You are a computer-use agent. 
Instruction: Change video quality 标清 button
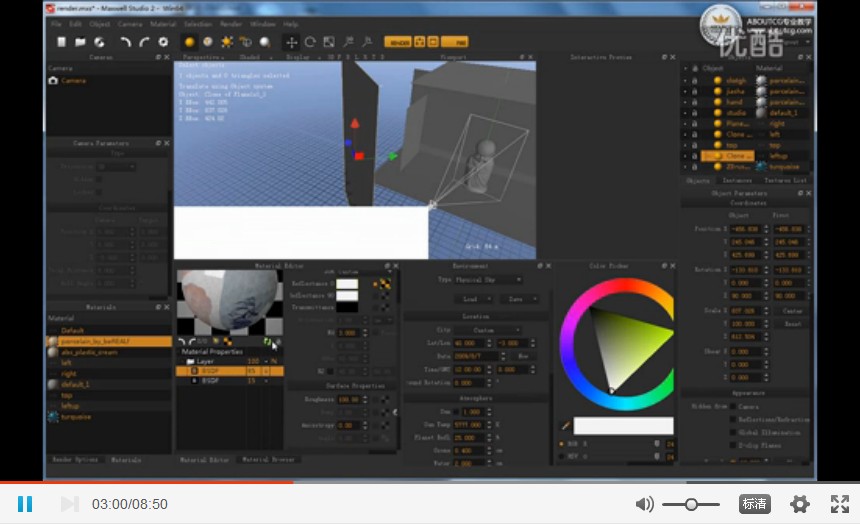[755, 504]
